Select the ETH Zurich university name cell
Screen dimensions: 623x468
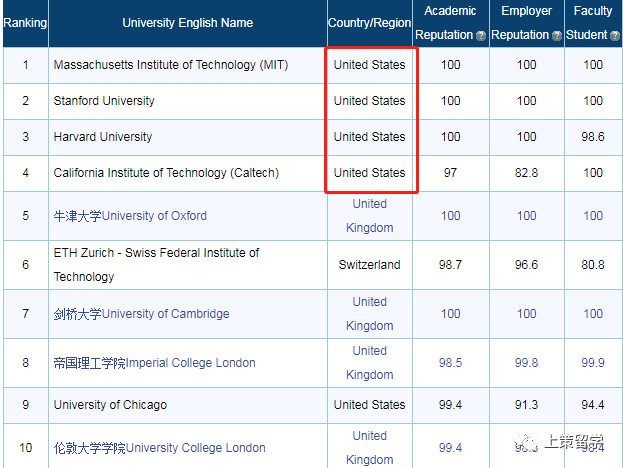[x=188, y=265]
